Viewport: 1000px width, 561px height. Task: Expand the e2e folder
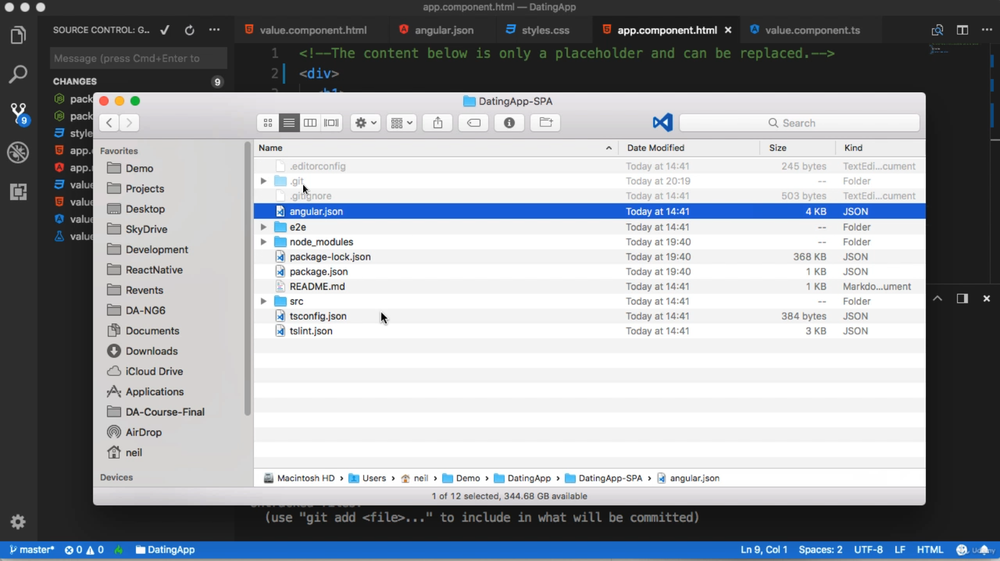pyautogui.click(x=263, y=227)
